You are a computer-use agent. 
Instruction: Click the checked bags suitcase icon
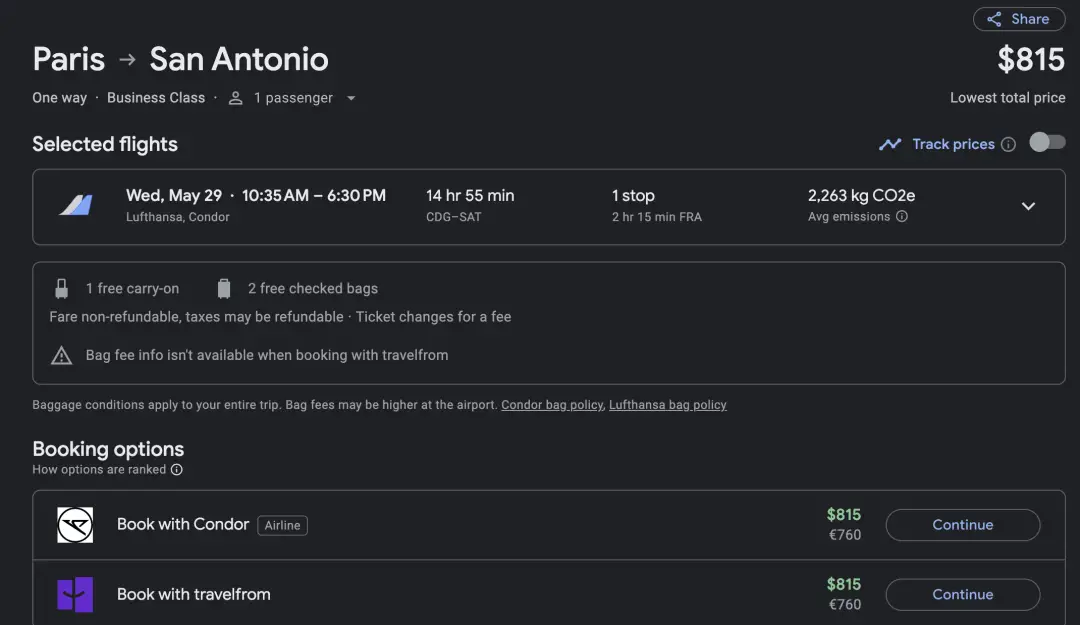(x=224, y=289)
